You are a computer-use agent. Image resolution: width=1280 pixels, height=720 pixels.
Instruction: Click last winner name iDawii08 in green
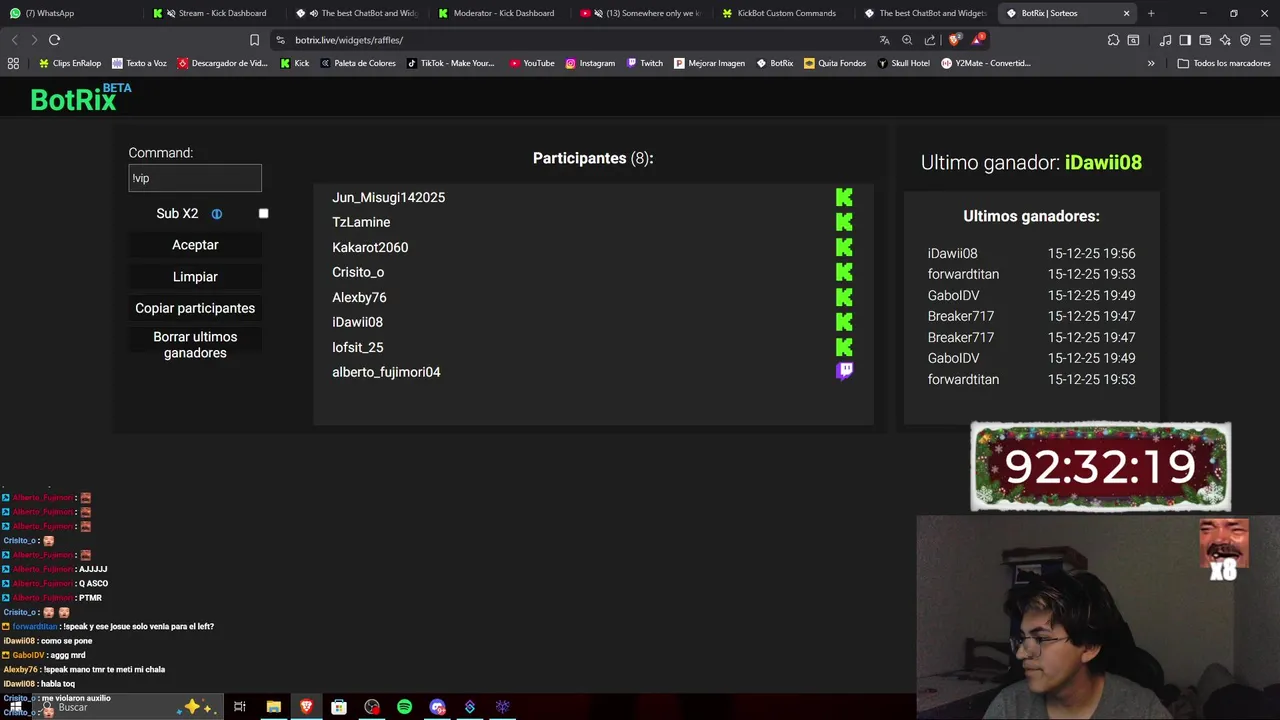[1103, 162]
